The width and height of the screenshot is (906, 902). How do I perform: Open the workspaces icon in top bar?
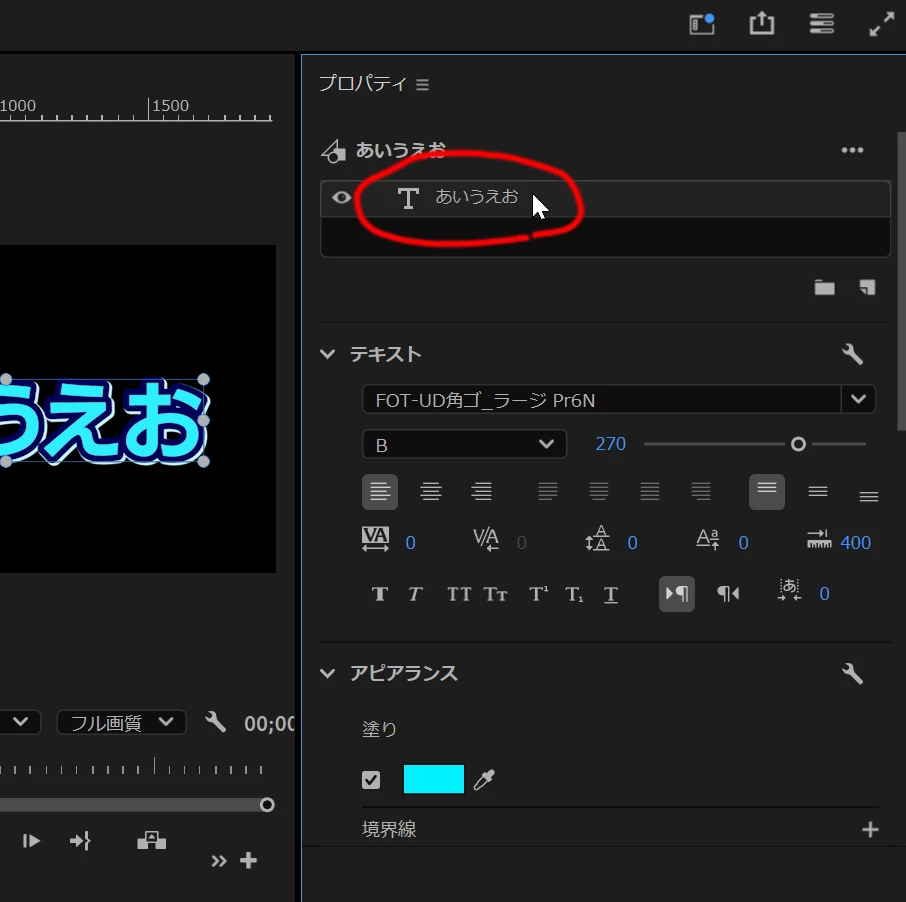click(702, 24)
